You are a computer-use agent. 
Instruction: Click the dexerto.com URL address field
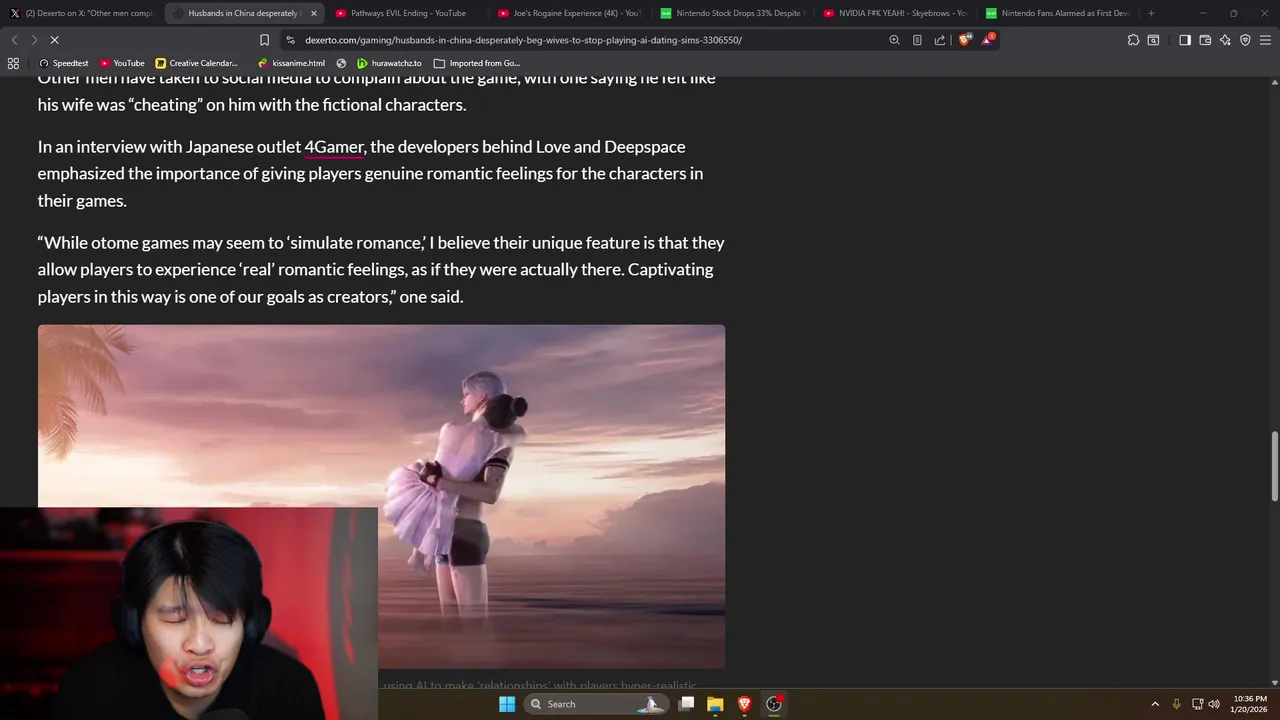point(523,40)
